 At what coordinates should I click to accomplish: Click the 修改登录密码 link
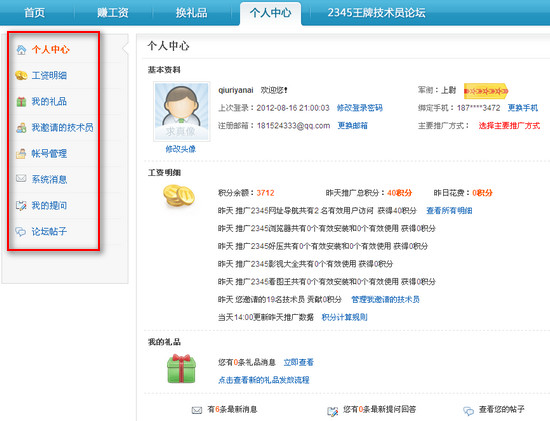pos(360,108)
